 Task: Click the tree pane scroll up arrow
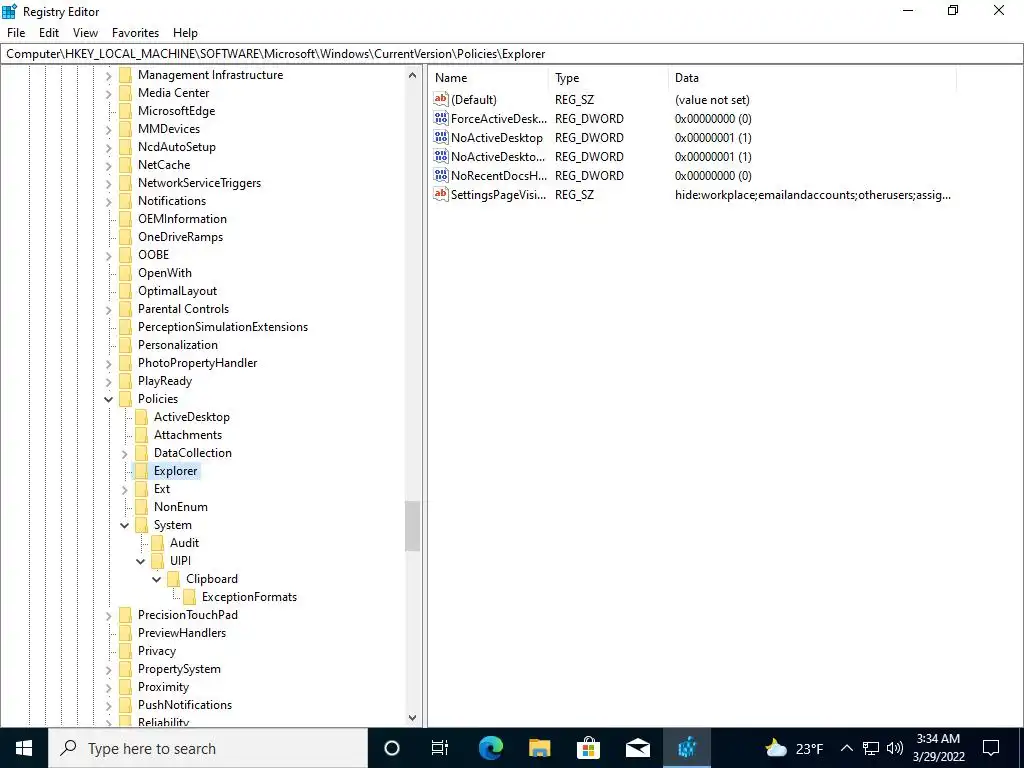click(x=412, y=75)
